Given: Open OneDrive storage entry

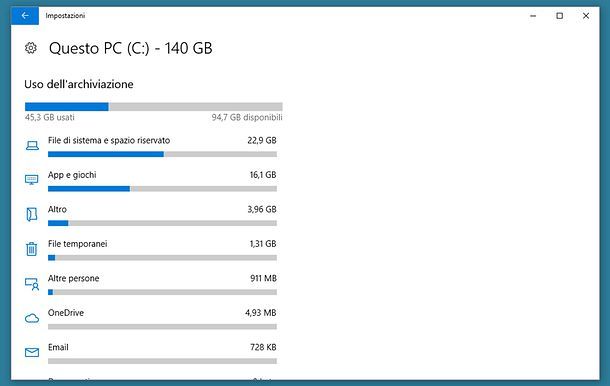Looking at the screenshot, I should 66,313.
